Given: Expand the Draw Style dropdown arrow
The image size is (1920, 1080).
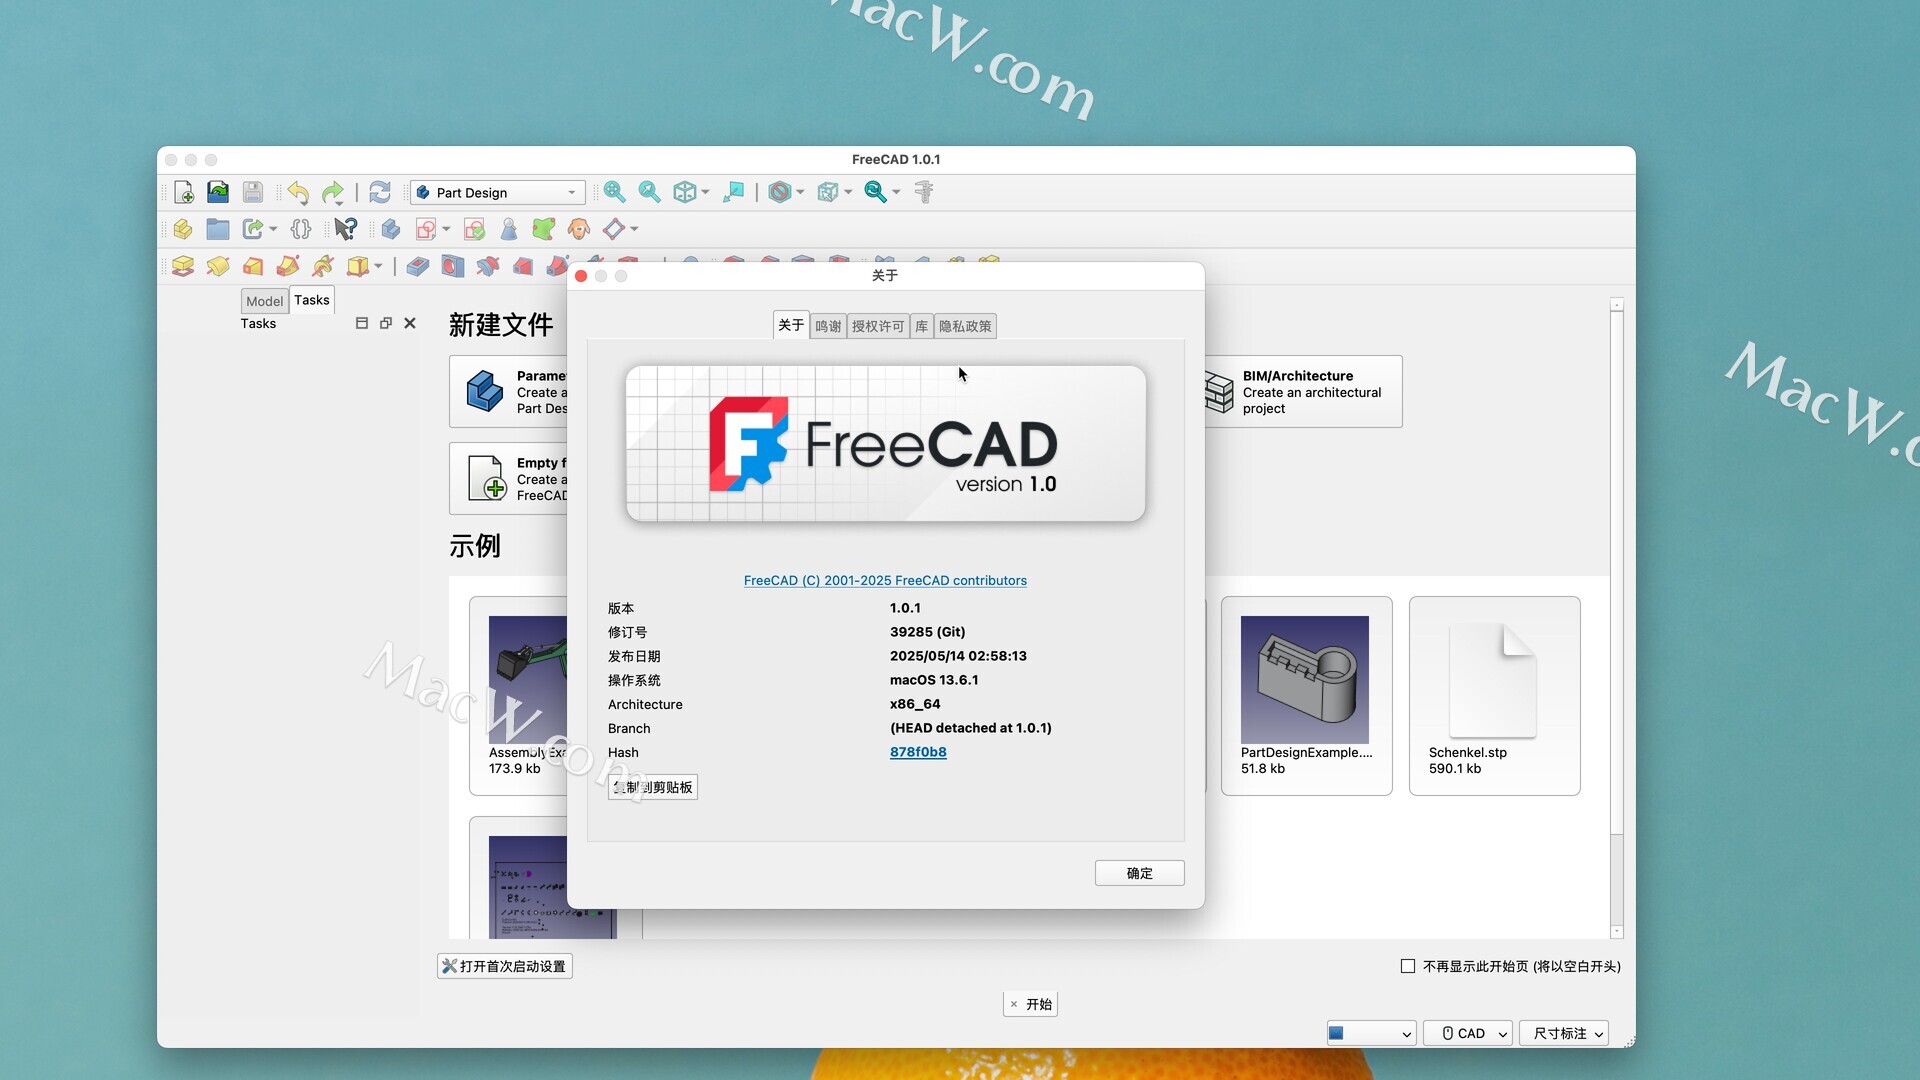Looking at the screenshot, I should coord(800,192).
